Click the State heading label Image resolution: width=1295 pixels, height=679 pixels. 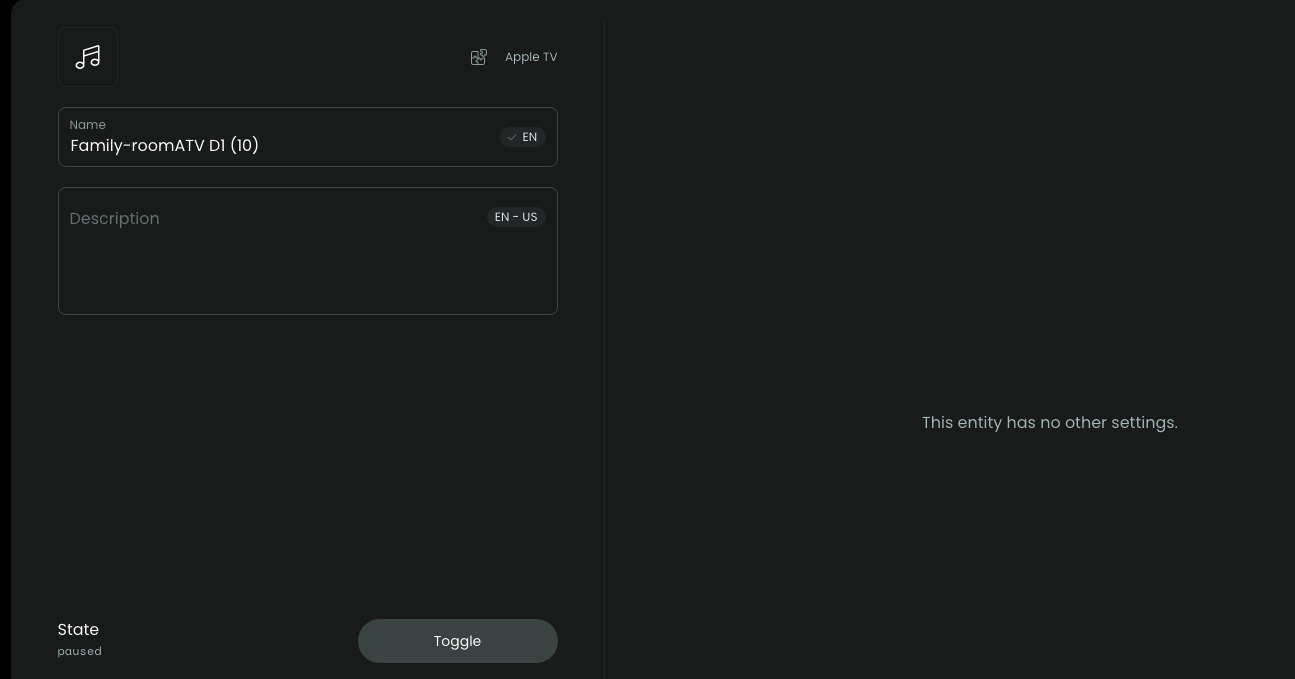[78, 630]
